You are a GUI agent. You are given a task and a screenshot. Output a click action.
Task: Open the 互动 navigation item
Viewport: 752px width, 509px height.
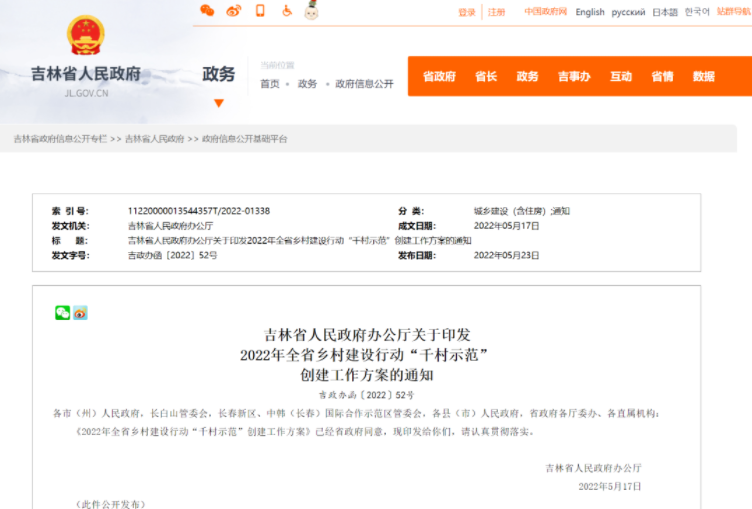pos(621,77)
